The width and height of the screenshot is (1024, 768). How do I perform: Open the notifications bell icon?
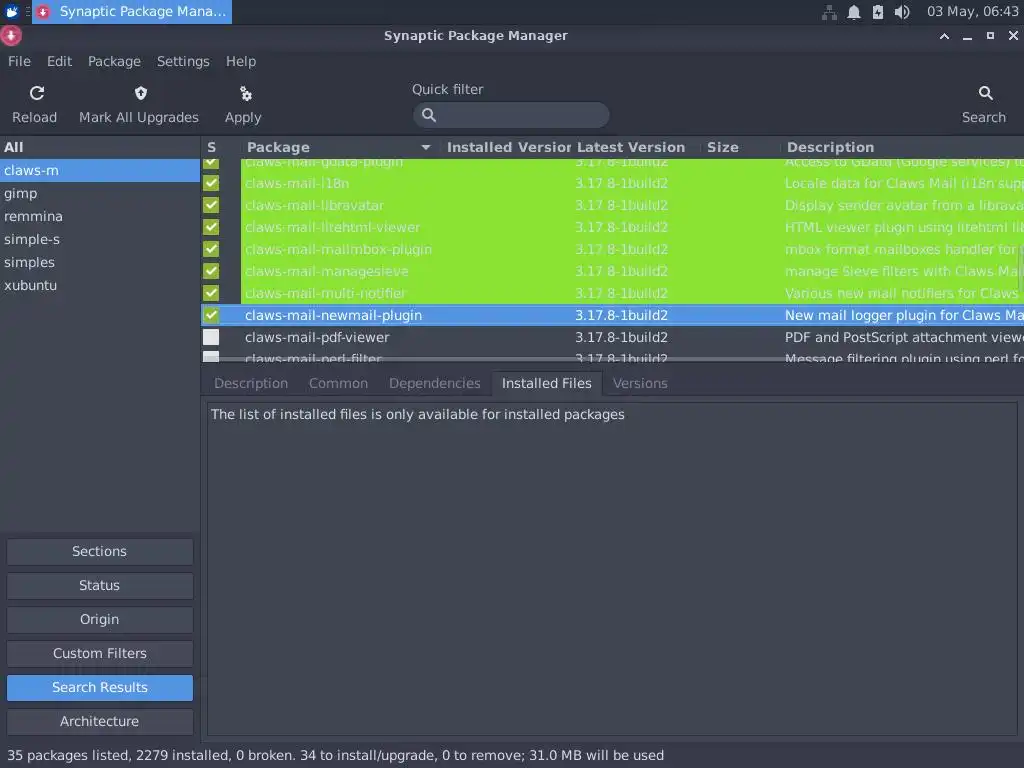tap(854, 12)
